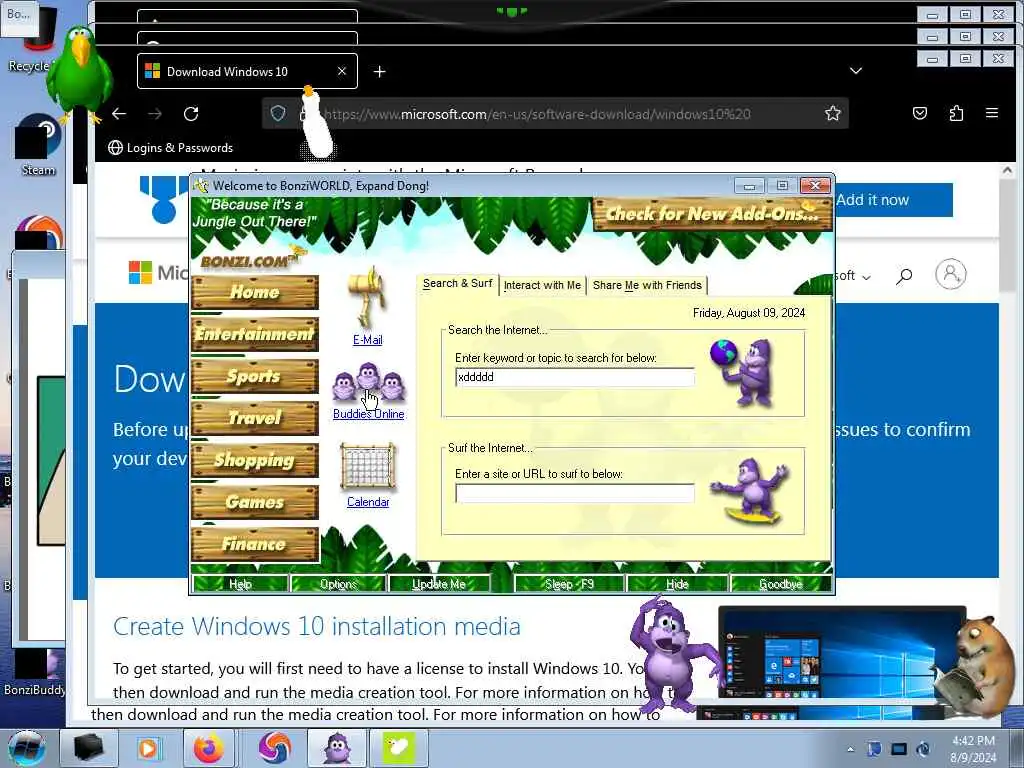The image size is (1024, 768).
Task: Open the E-Mail trumpet icon in BonziWORLD
Action: [368, 299]
